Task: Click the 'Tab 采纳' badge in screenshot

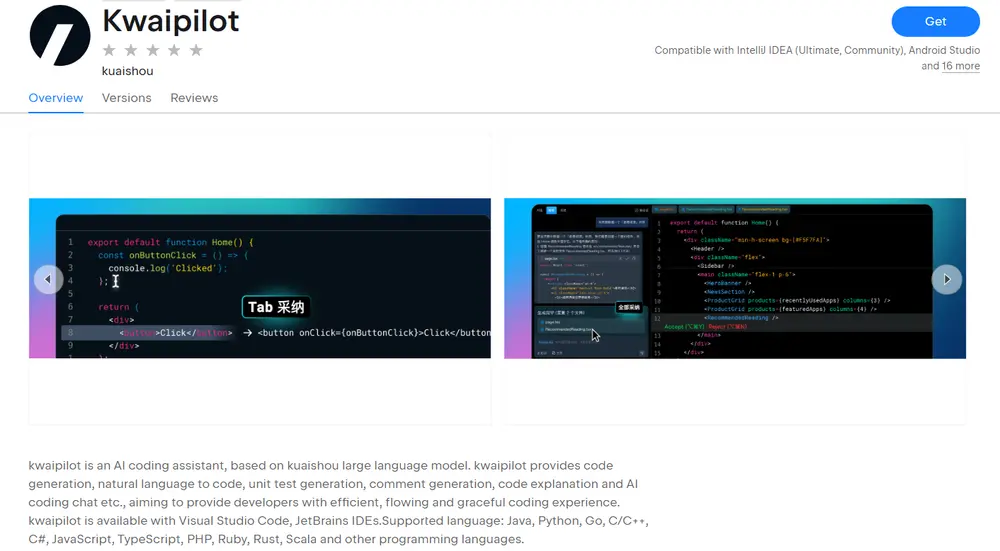Action: pos(275,307)
